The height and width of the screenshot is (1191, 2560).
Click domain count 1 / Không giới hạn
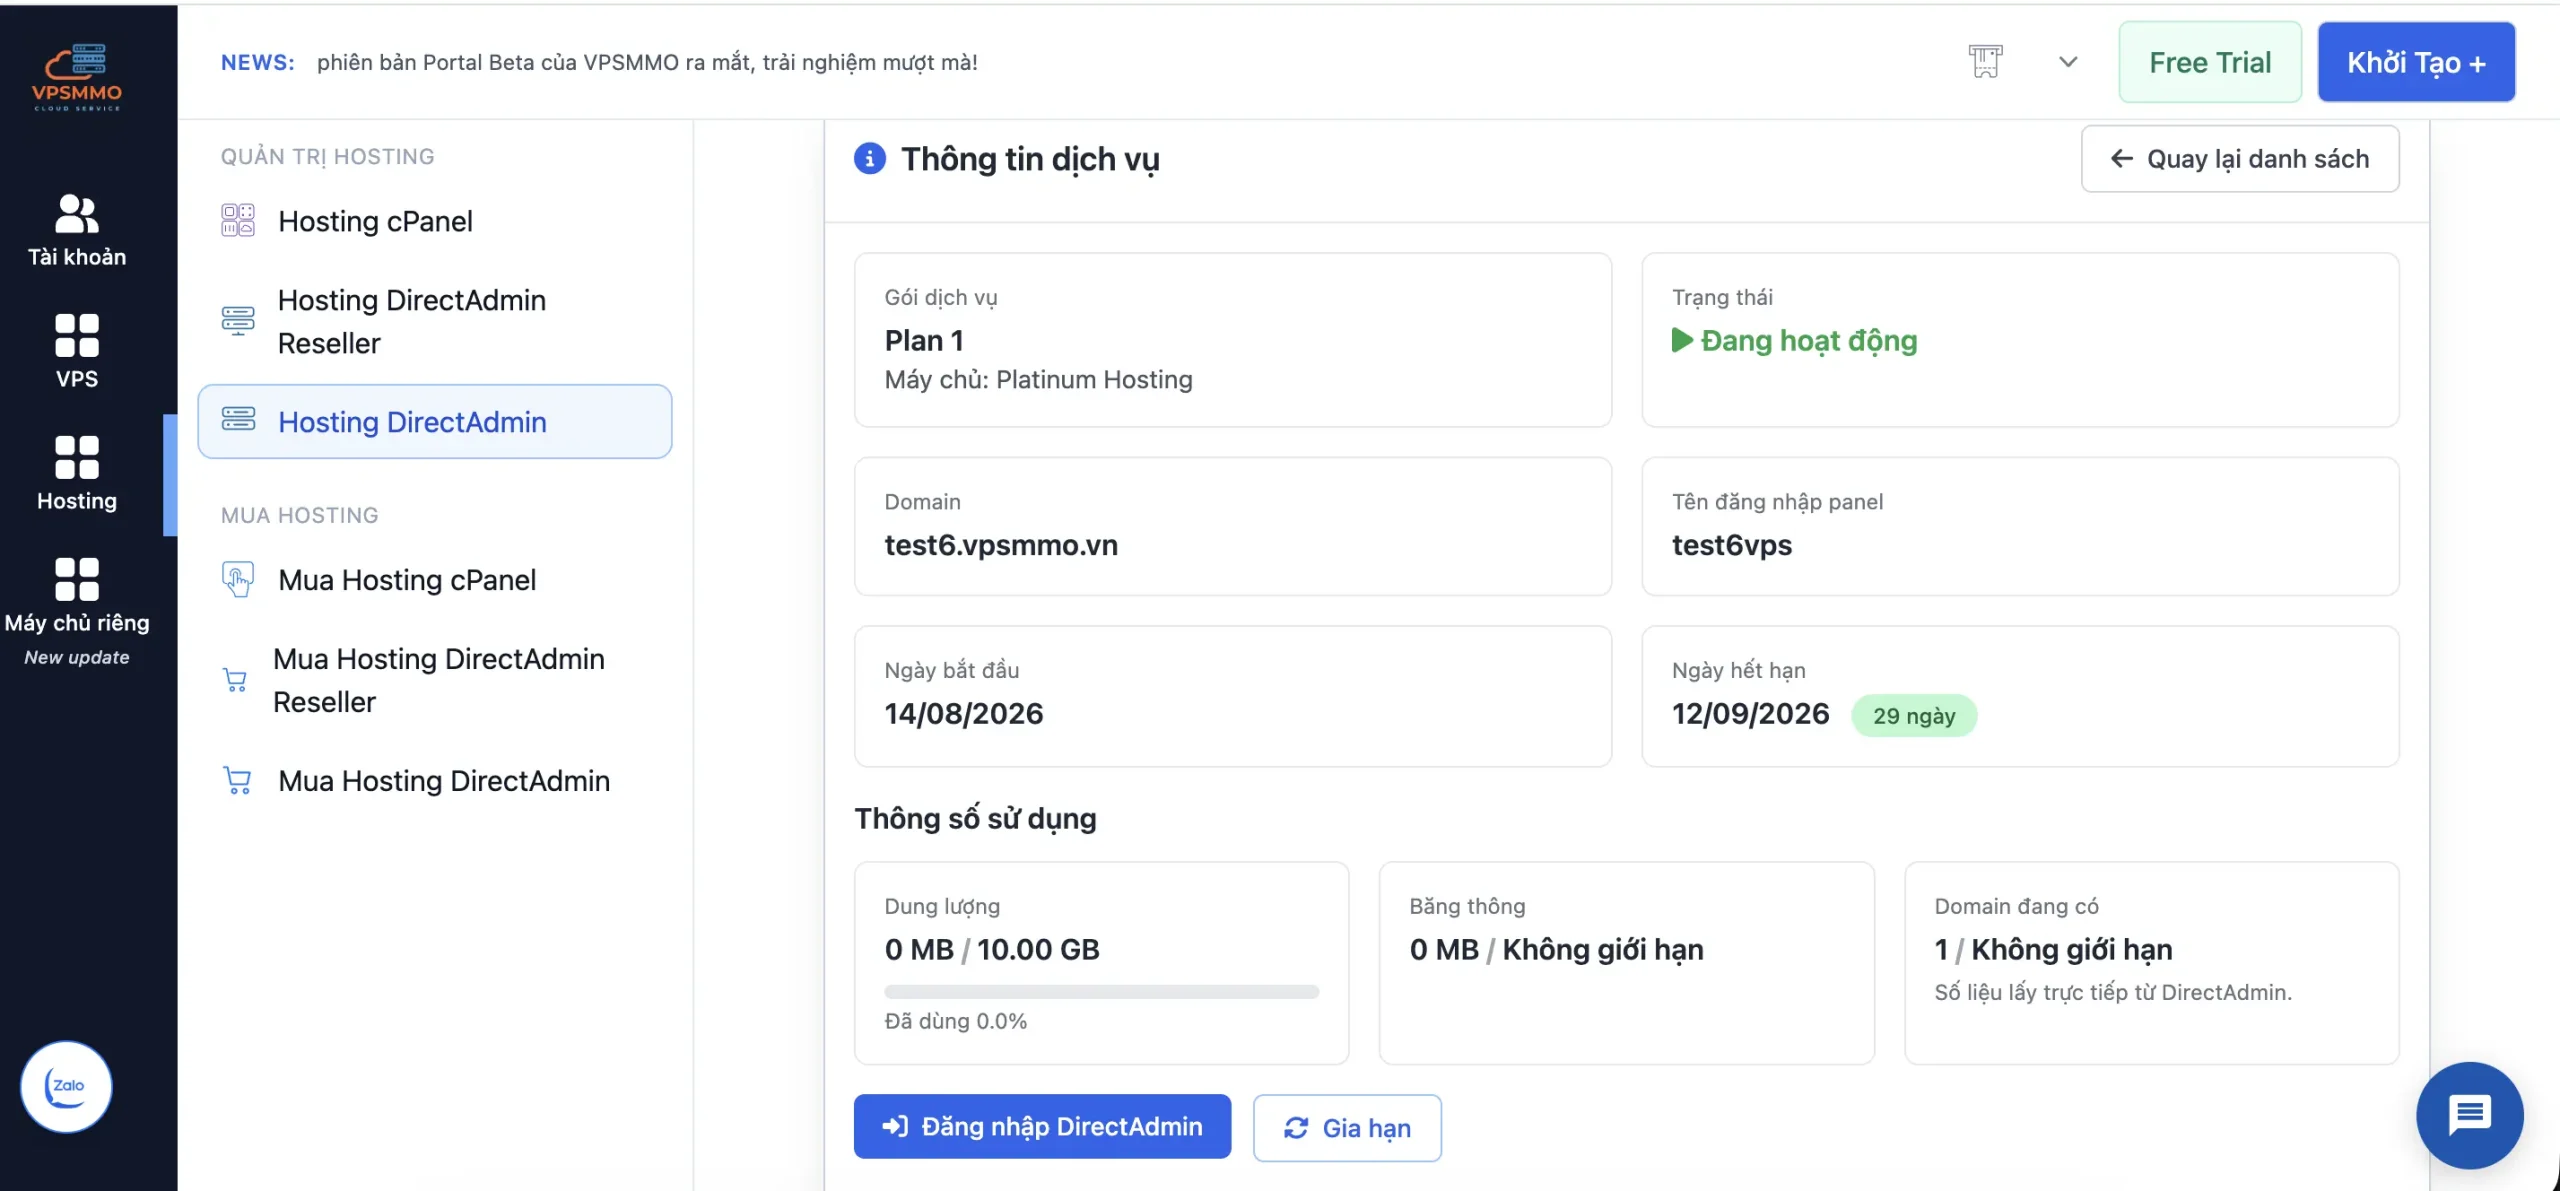point(2053,949)
